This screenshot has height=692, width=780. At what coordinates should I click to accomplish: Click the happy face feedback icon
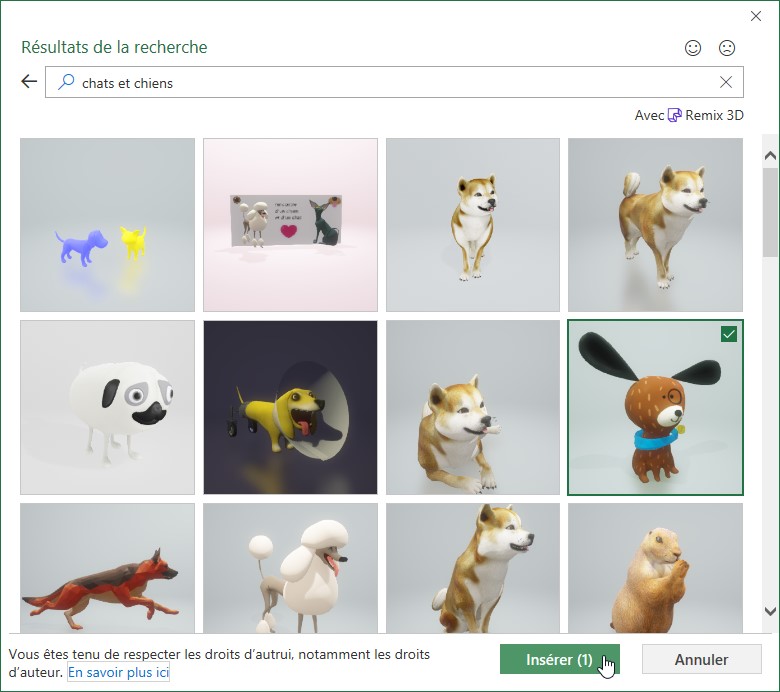click(x=693, y=48)
